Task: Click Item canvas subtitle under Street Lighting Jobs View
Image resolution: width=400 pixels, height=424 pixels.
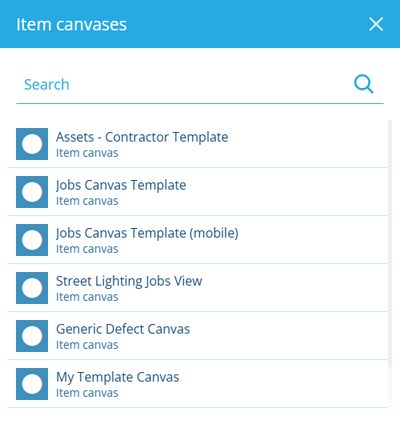Action: (x=87, y=297)
